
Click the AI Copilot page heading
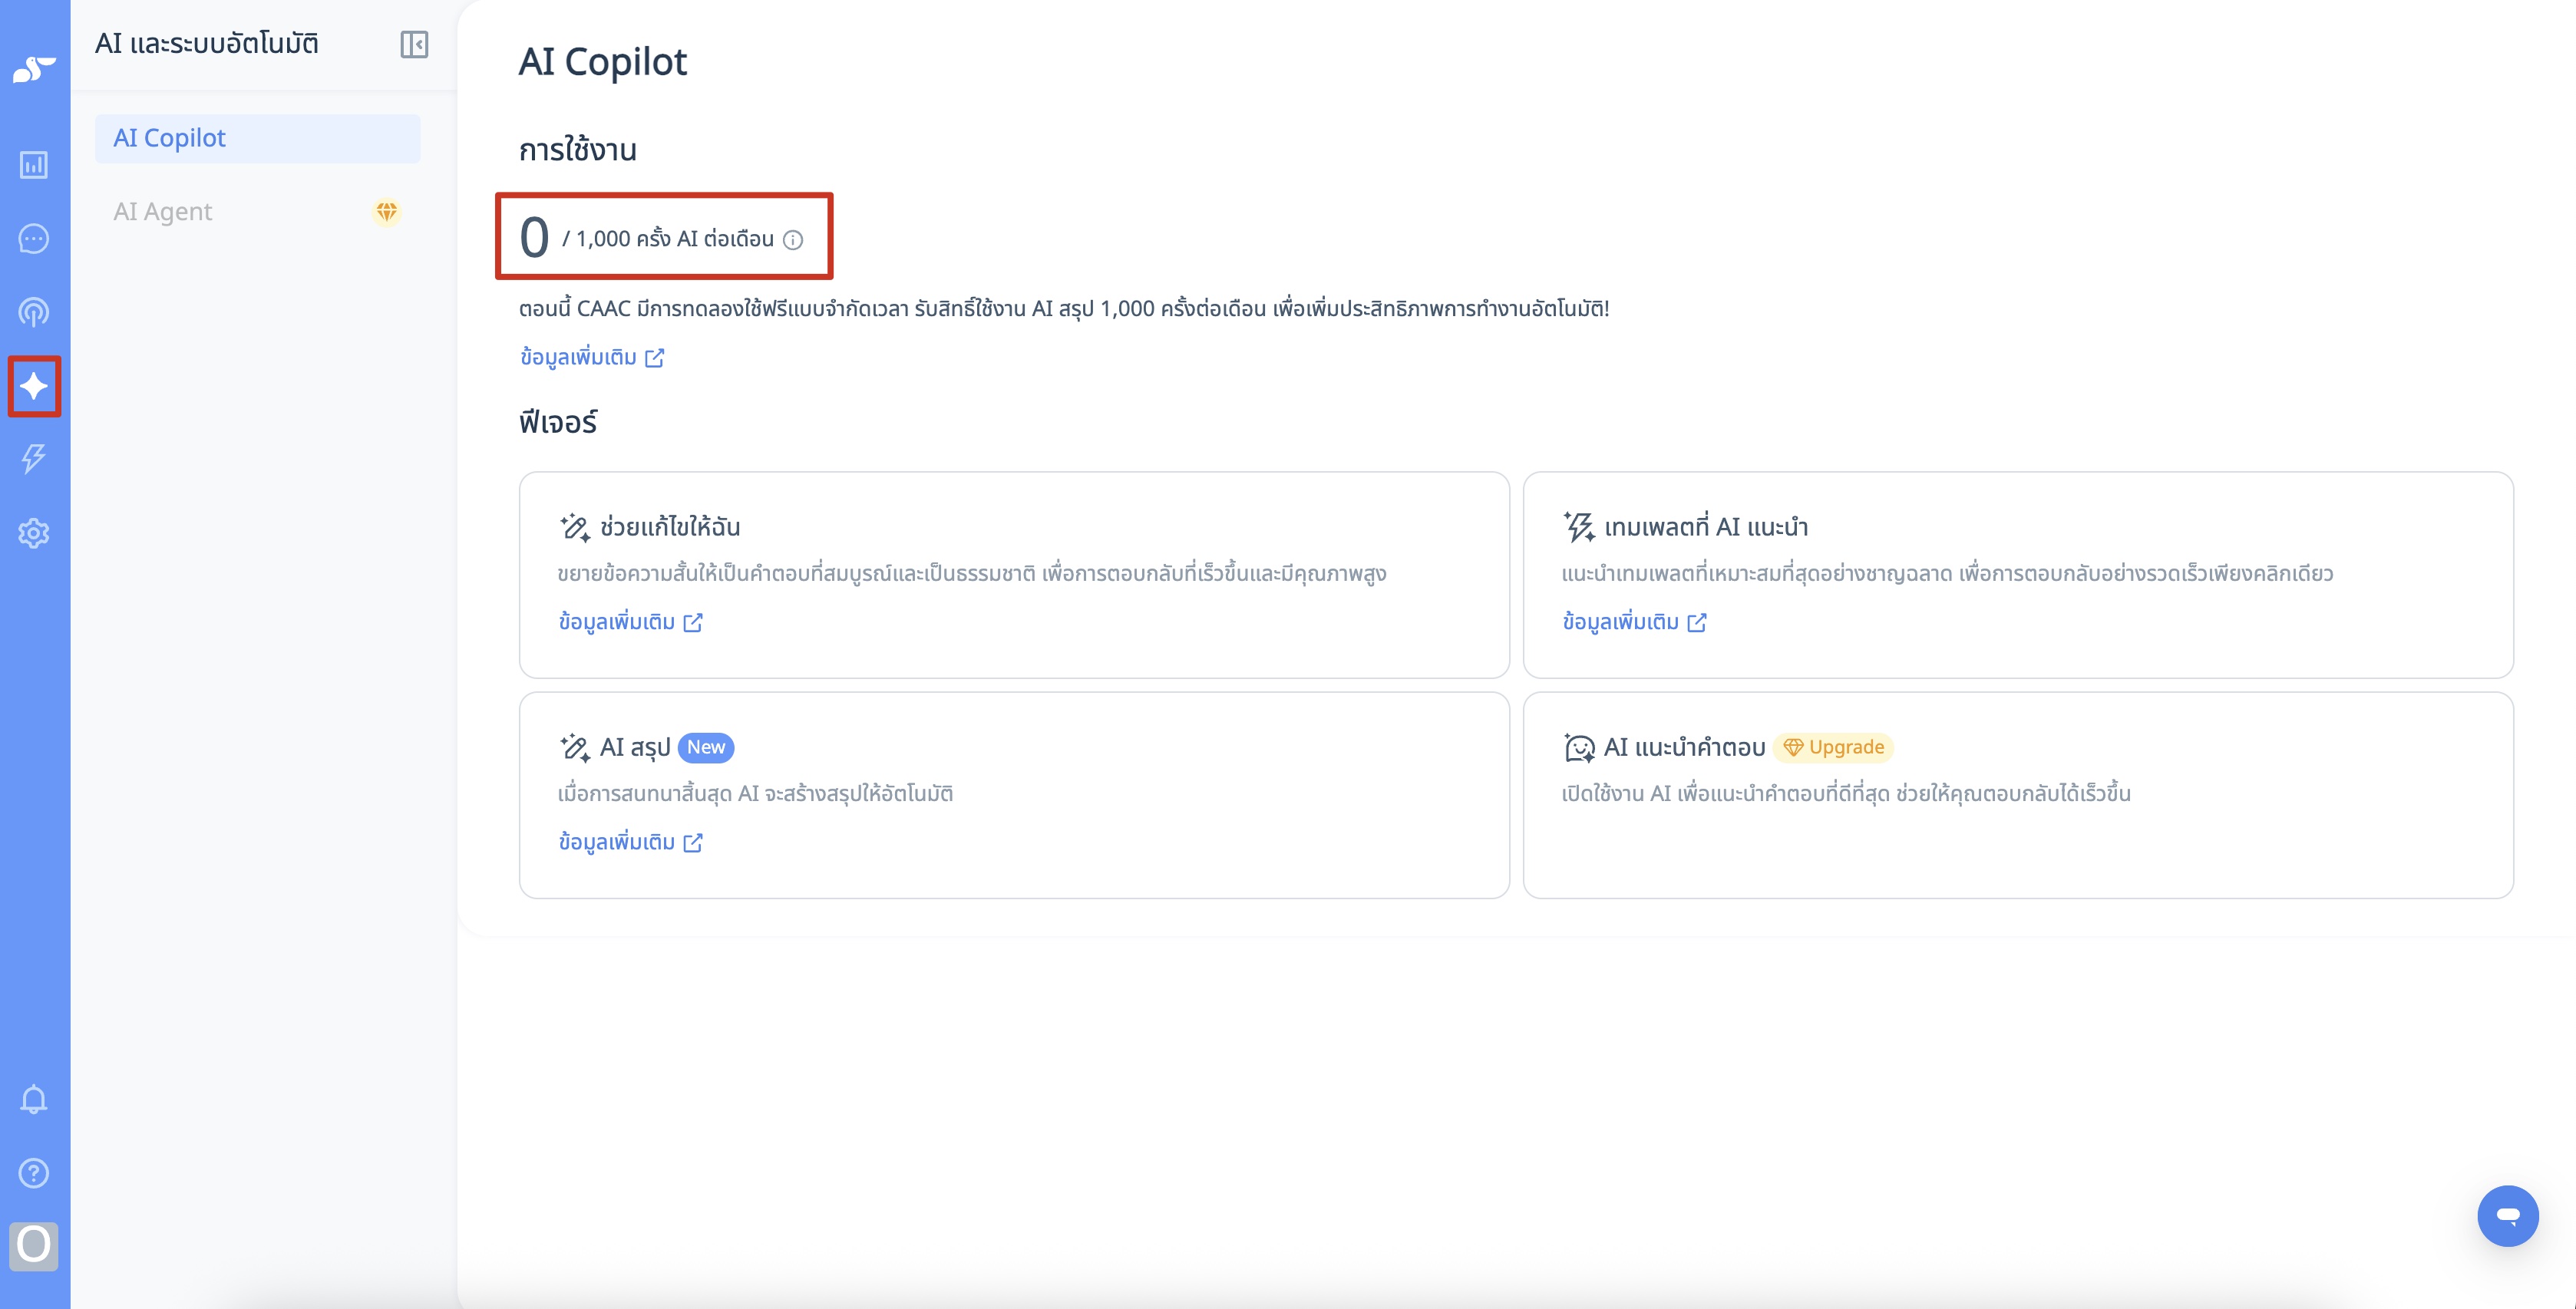point(603,62)
